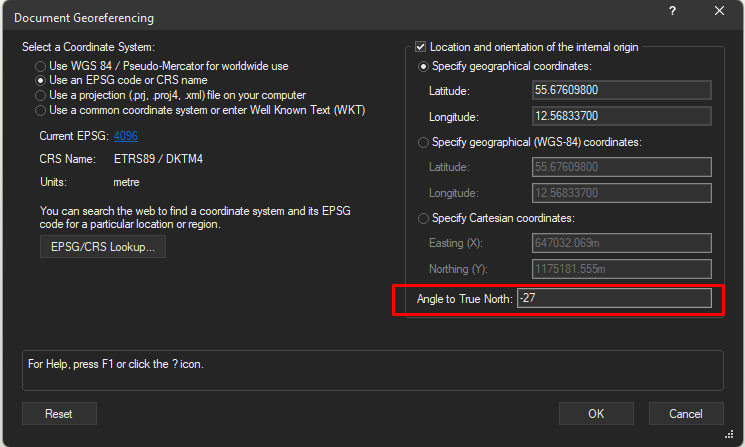Screen dimensions: 745x447
Task: Click the help question mark icon
Action: pos(672,11)
